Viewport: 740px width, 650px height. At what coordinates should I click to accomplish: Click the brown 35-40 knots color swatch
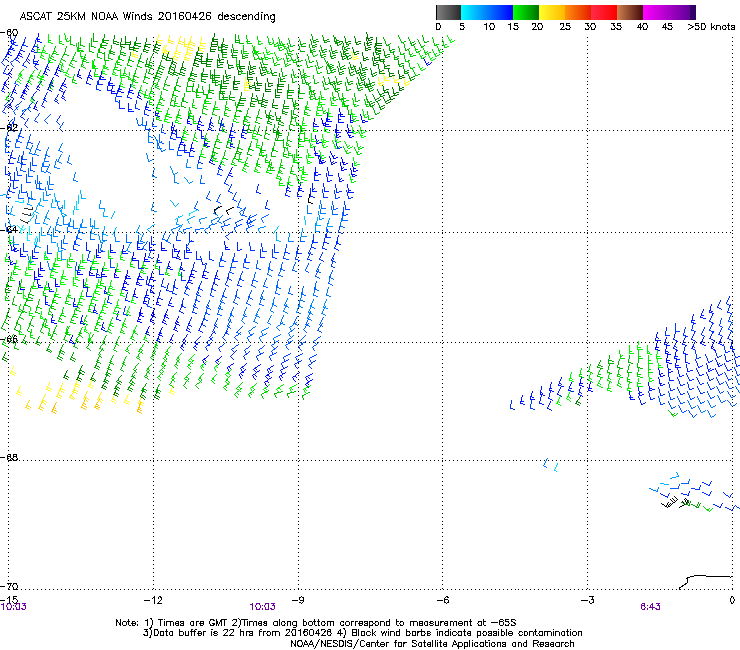tap(630, 12)
